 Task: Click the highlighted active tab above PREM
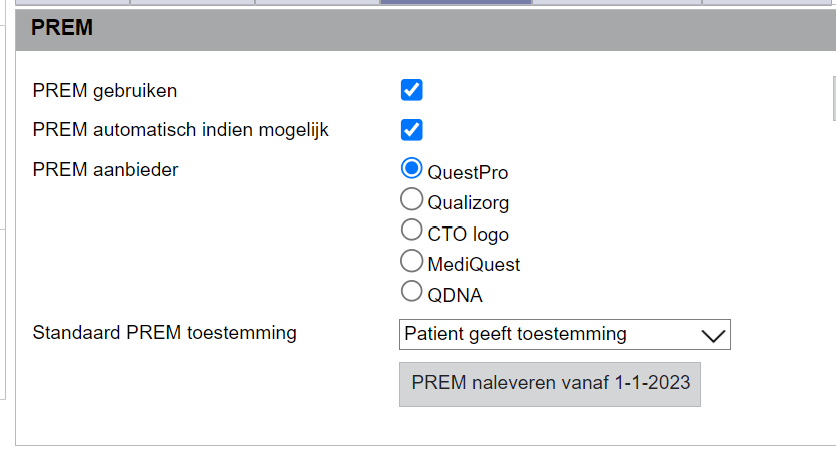(x=455, y=3)
